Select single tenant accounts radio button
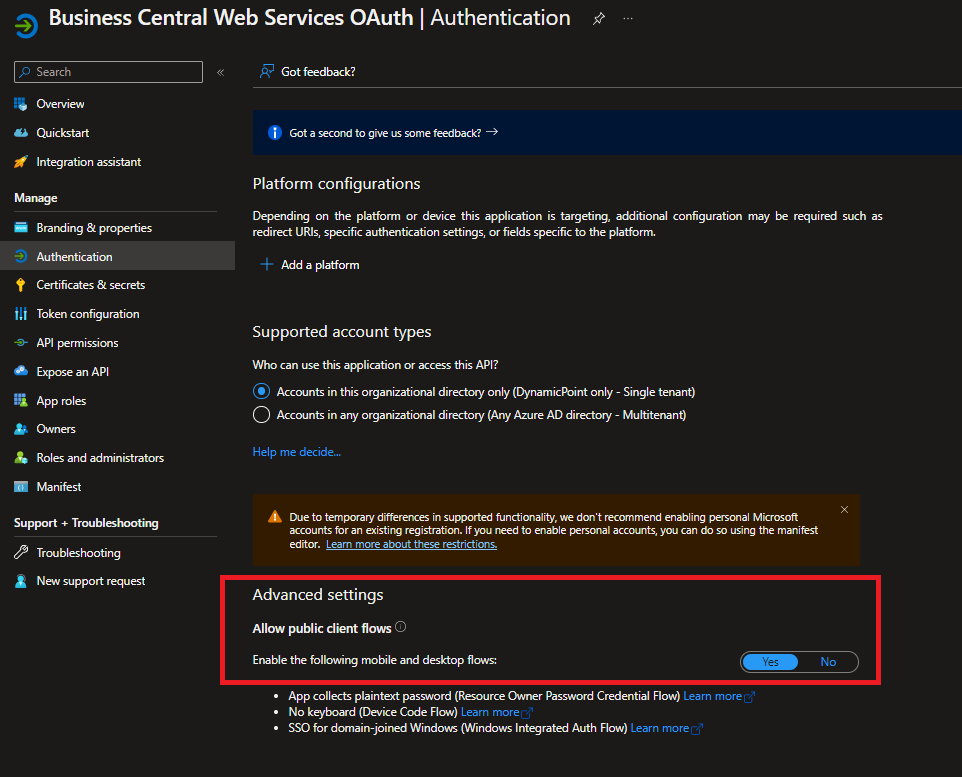Image resolution: width=962 pixels, height=777 pixels. coord(261,392)
